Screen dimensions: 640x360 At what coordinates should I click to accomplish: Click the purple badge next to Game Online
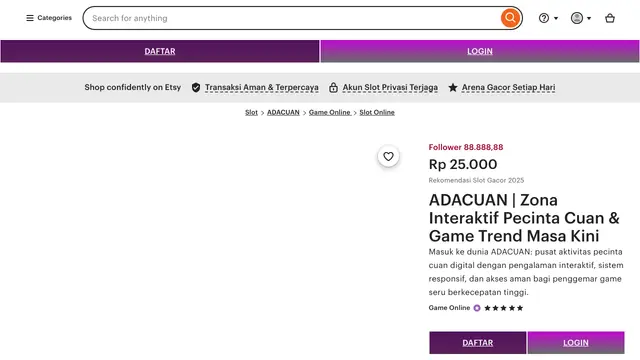pos(477,308)
